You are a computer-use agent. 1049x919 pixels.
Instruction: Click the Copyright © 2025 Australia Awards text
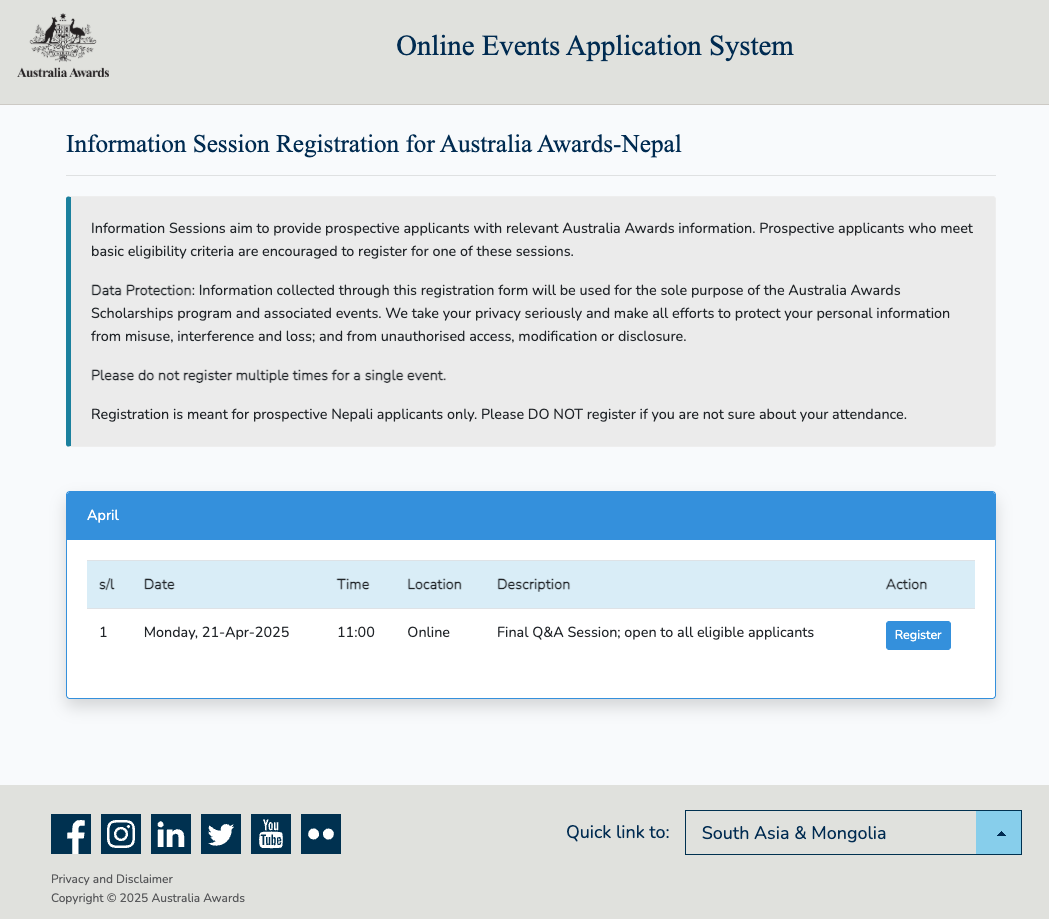pos(148,898)
